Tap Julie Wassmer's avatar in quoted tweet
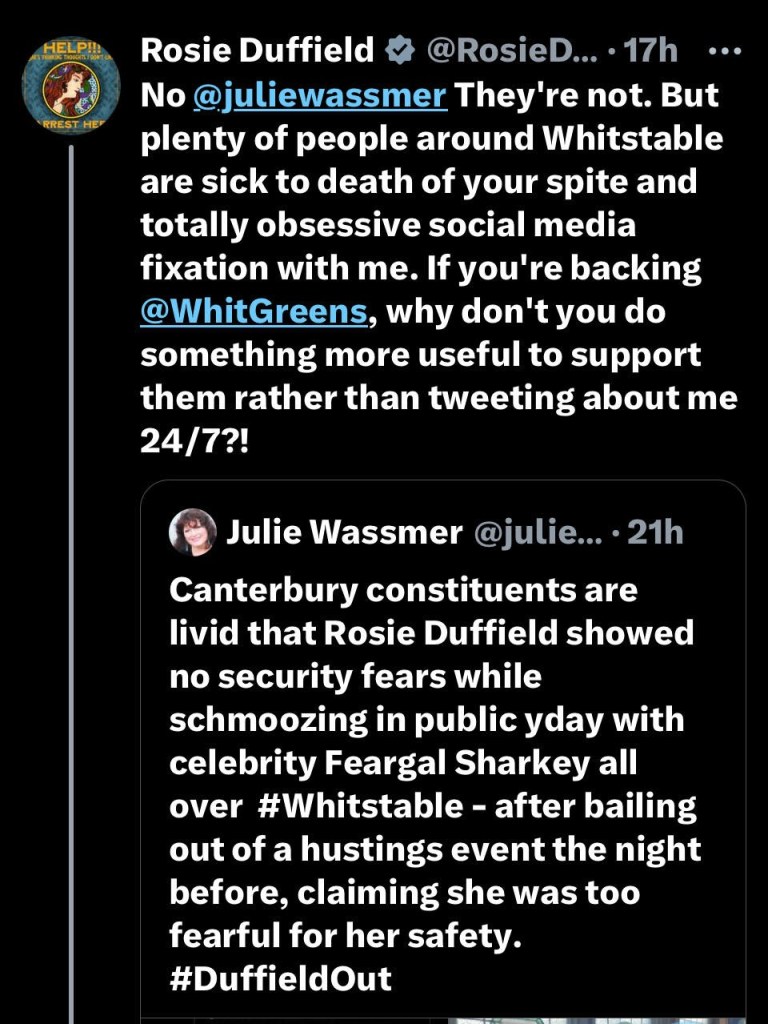768x1024 pixels. pyautogui.click(x=193, y=532)
